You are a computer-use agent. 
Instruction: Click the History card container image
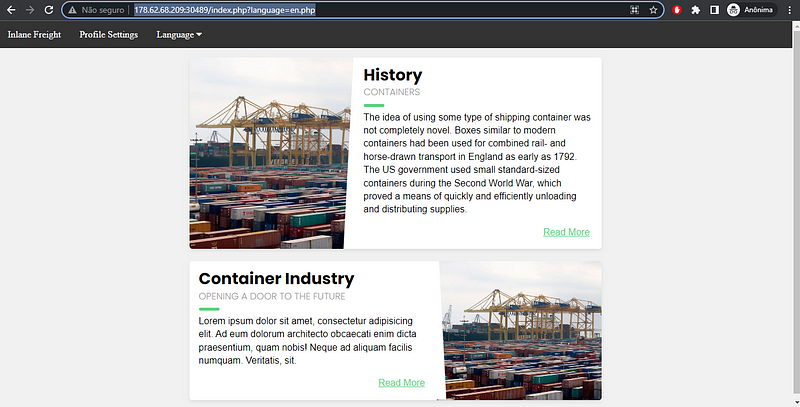[x=269, y=153]
